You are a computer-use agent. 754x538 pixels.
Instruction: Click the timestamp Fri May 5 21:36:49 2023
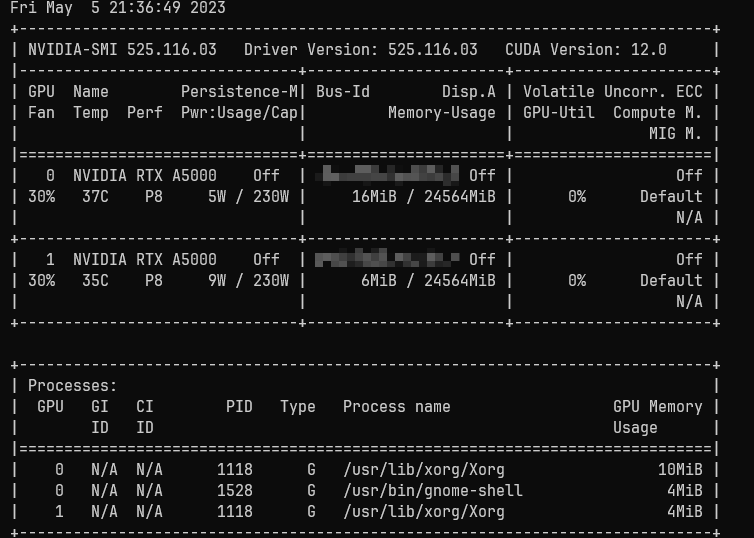click(x=118, y=8)
